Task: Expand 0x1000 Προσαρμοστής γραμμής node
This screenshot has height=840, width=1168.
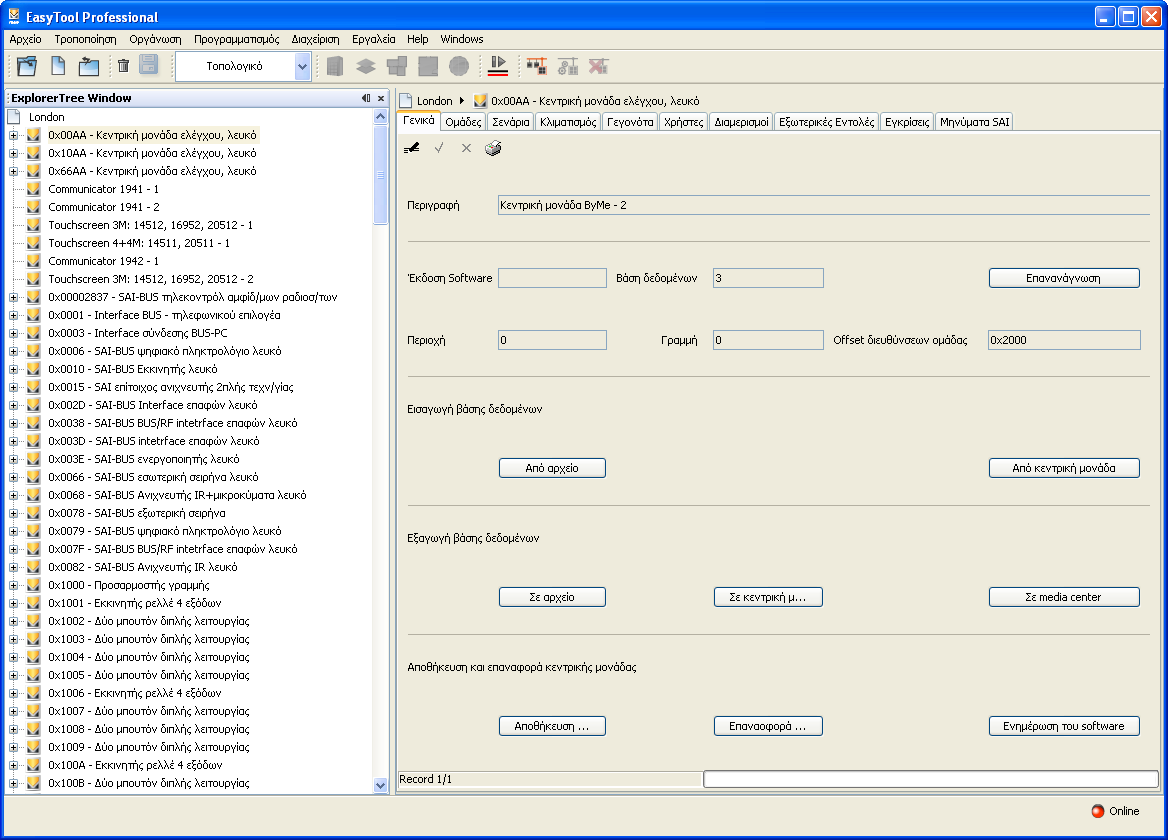Action: coord(13,585)
